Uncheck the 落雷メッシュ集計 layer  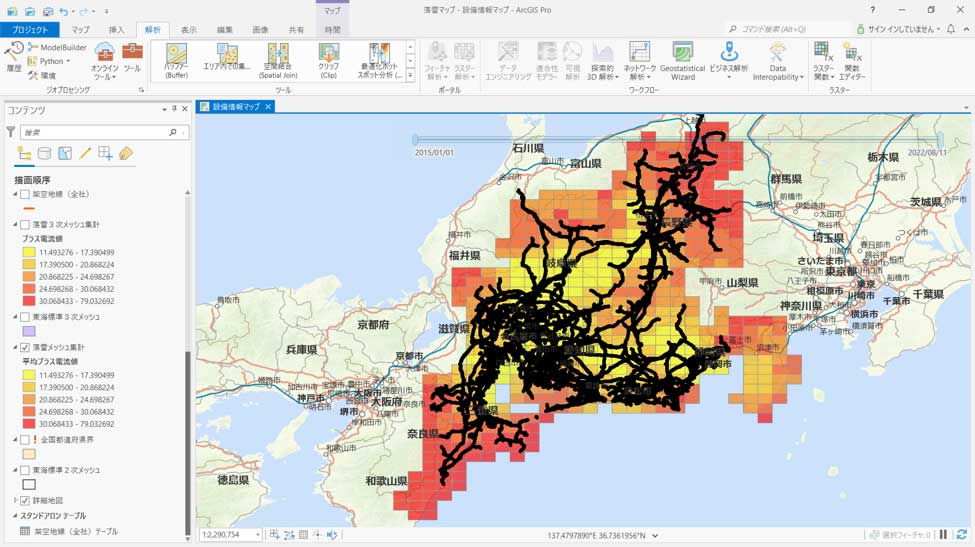(x=25, y=347)
